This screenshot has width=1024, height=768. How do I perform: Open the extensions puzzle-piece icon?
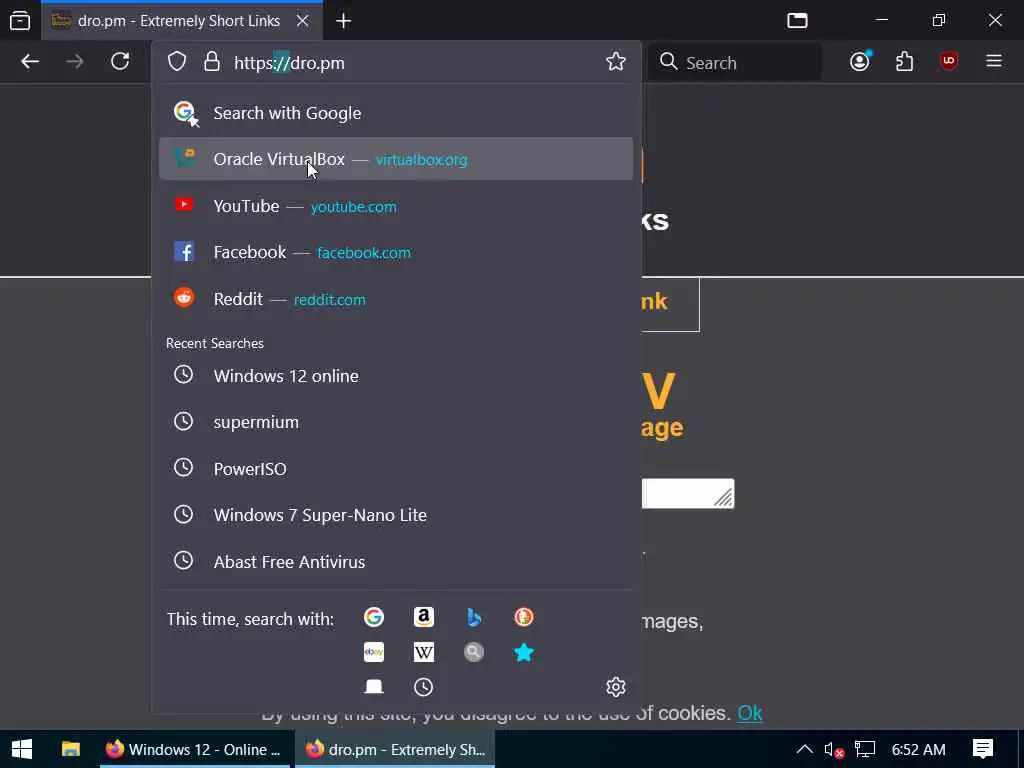(x=904, y=62)
